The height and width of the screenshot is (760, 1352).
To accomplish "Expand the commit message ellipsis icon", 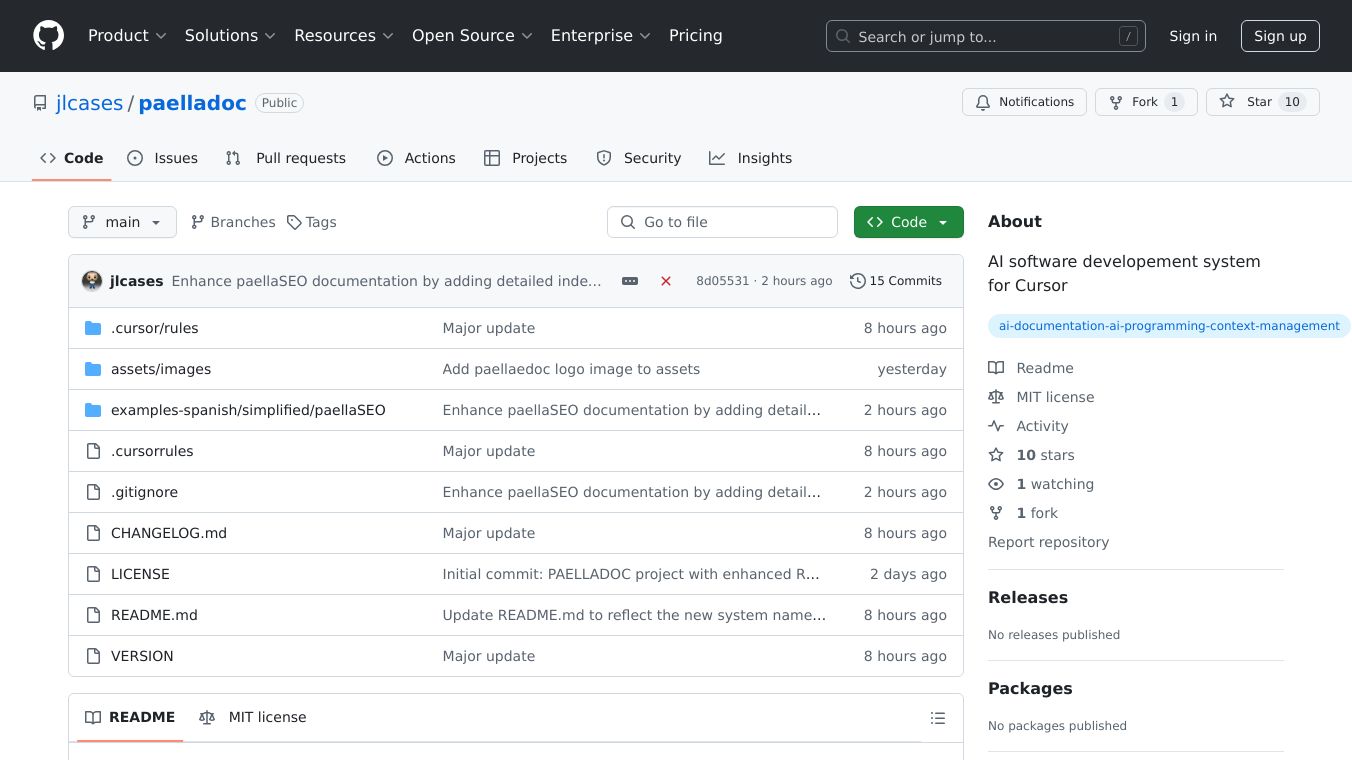I will (630, 281).
